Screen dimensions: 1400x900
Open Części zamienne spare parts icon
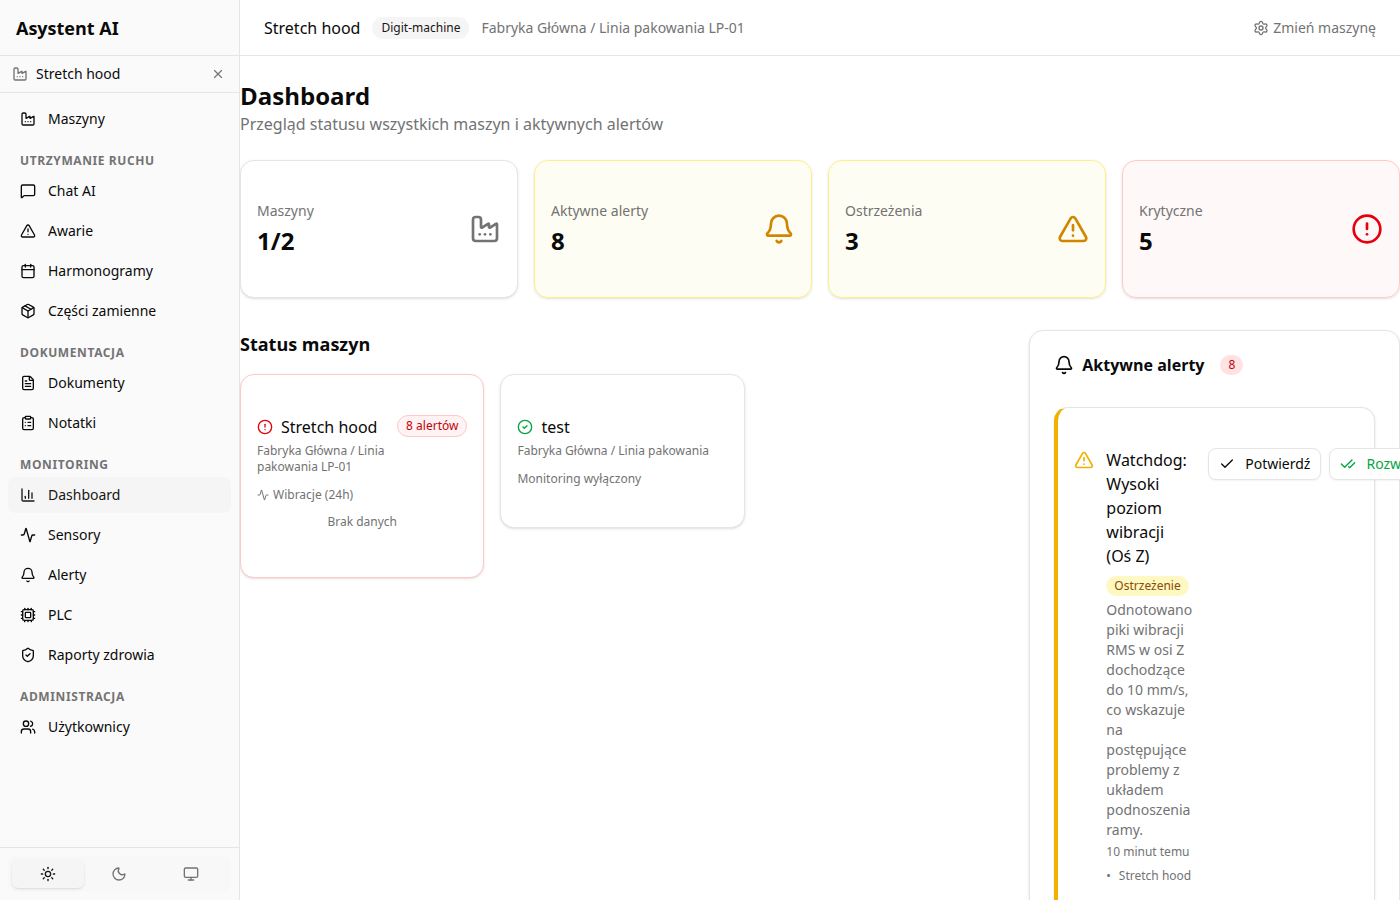[x=27, y=310]
